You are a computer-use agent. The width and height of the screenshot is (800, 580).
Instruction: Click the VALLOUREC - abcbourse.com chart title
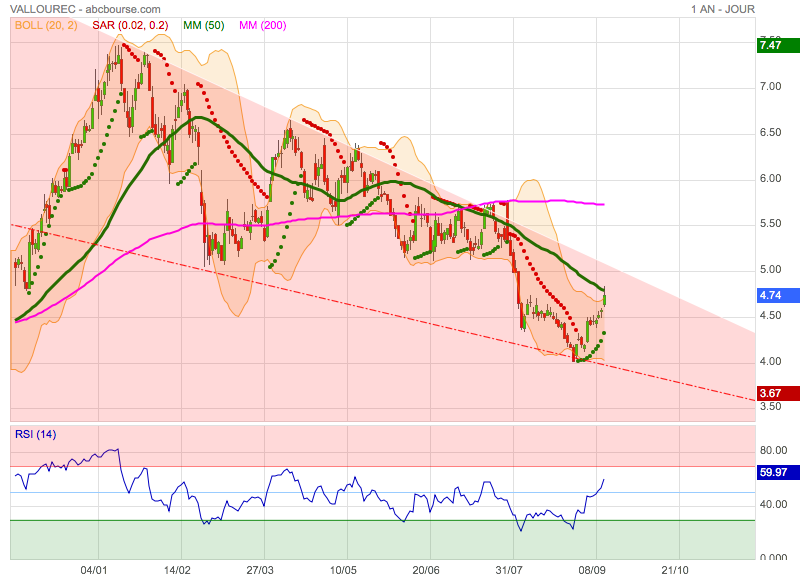[85, 9]
